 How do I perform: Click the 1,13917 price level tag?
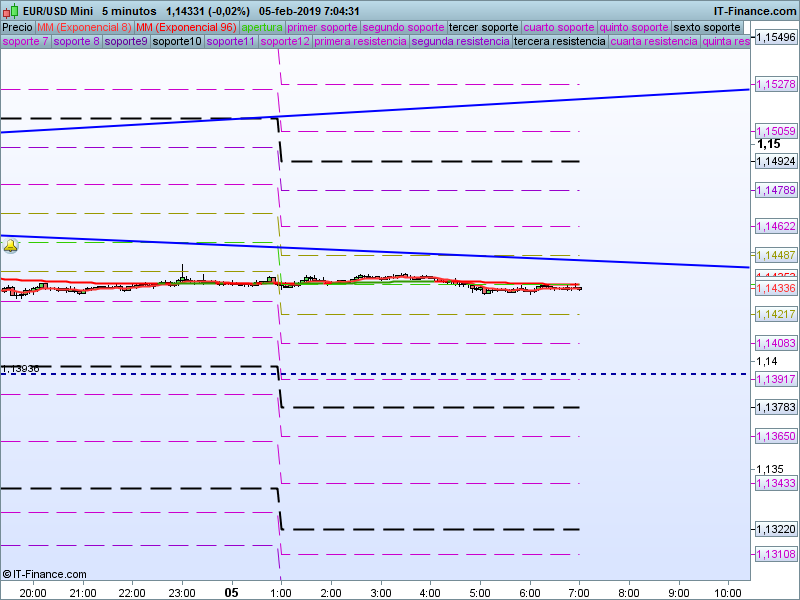(x=775, y=380)
